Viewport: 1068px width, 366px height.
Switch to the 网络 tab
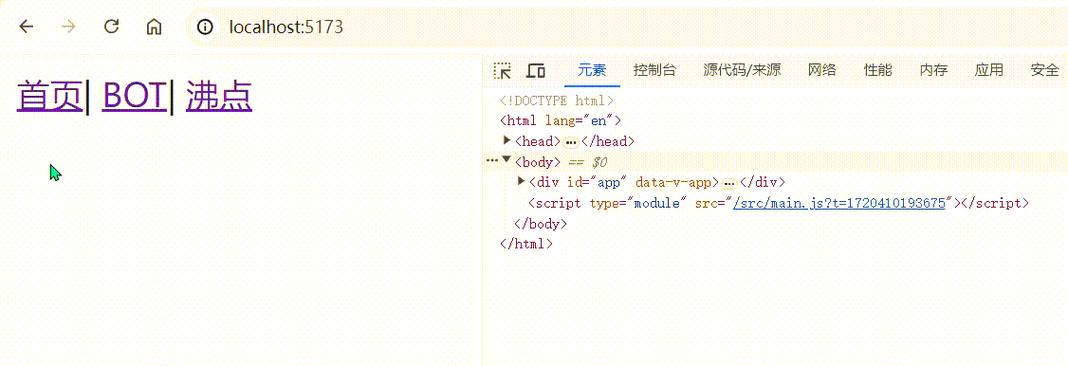click(822, 70)
